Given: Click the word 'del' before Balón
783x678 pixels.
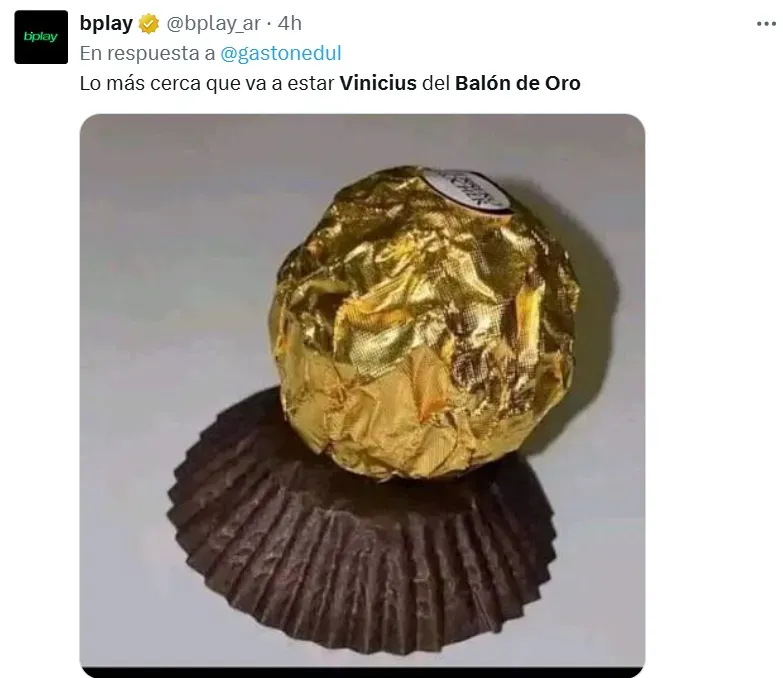Looking at the screenshot, I should (x=436, y=83).
